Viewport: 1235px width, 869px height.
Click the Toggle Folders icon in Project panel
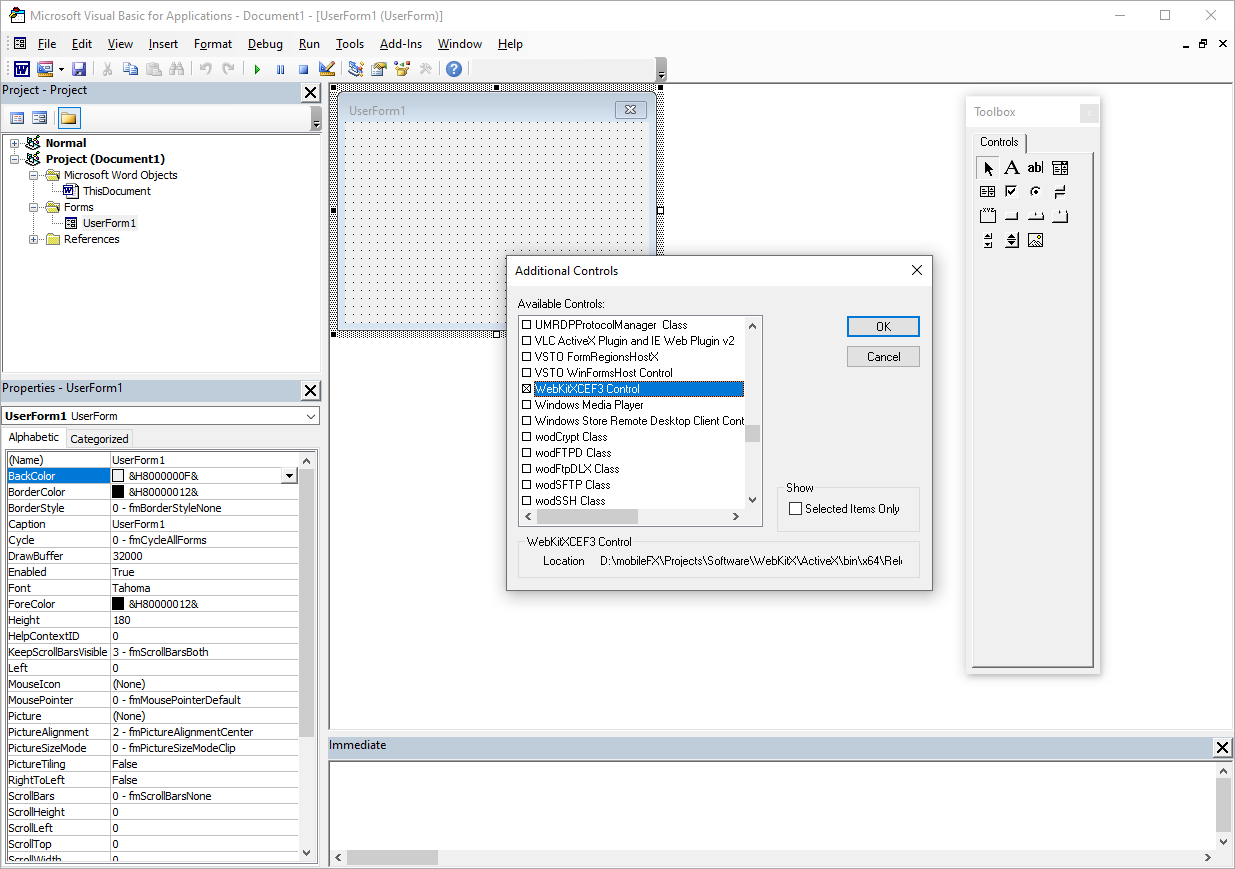click(x=68, y=118)
